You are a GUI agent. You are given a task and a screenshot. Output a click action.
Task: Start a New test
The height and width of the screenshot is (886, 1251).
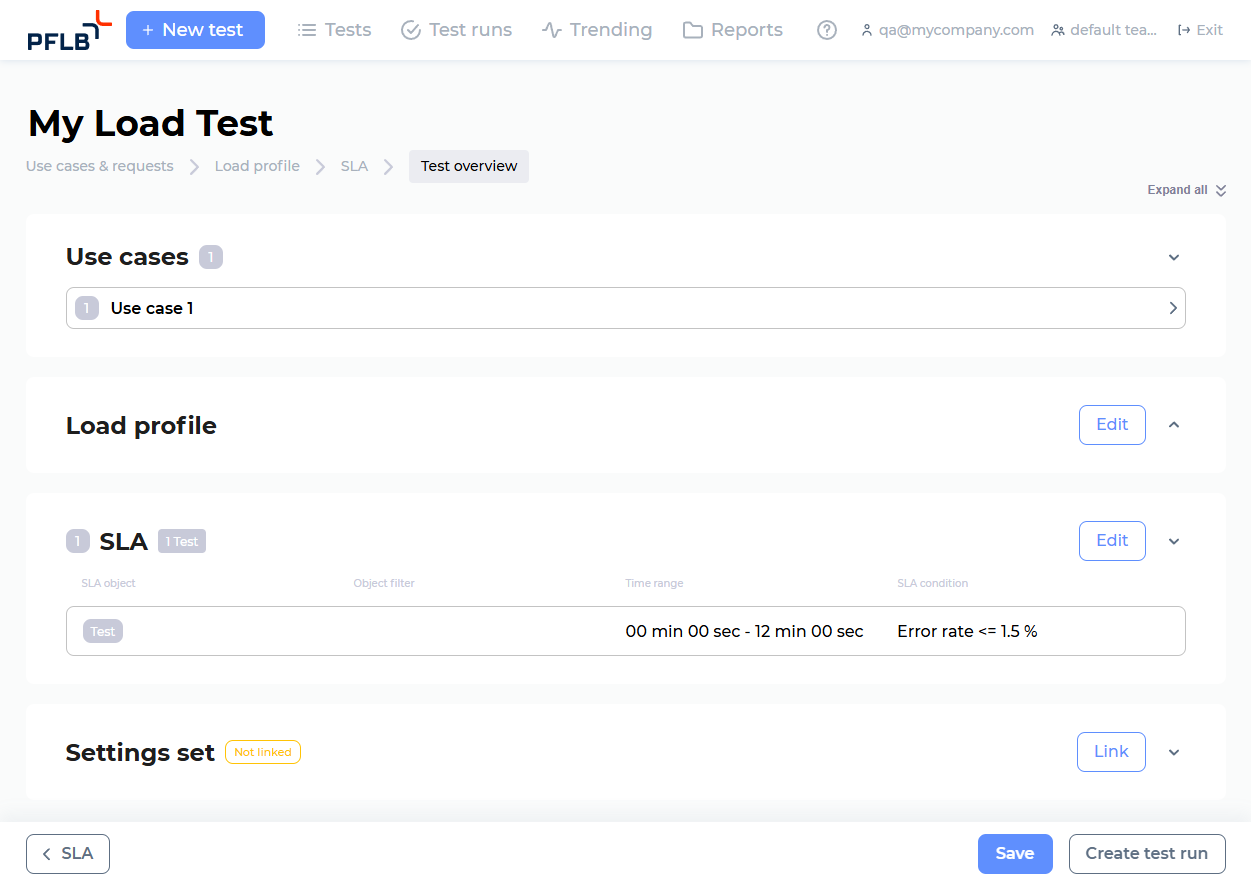pyautogui.click(x=195, y=29)
